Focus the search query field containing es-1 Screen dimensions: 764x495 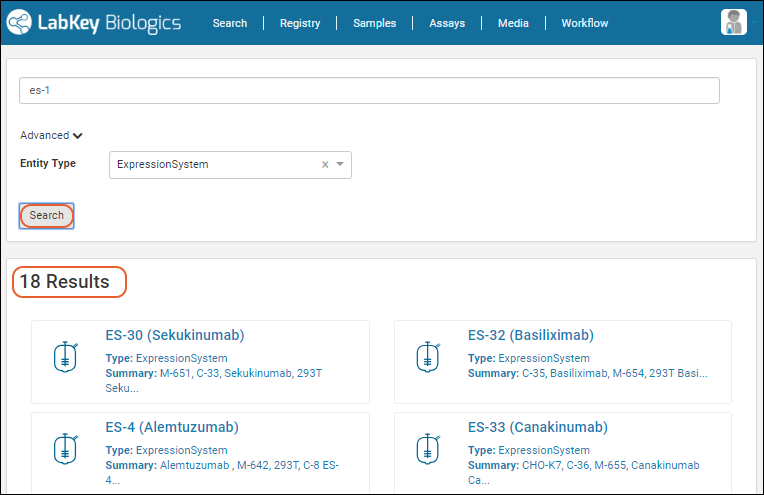click(x=369, y=91)
